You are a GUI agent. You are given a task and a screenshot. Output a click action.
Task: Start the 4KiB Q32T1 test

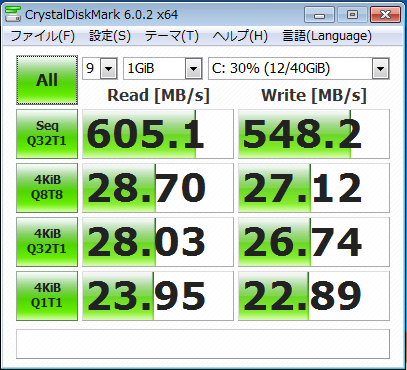tap(47, 242)
